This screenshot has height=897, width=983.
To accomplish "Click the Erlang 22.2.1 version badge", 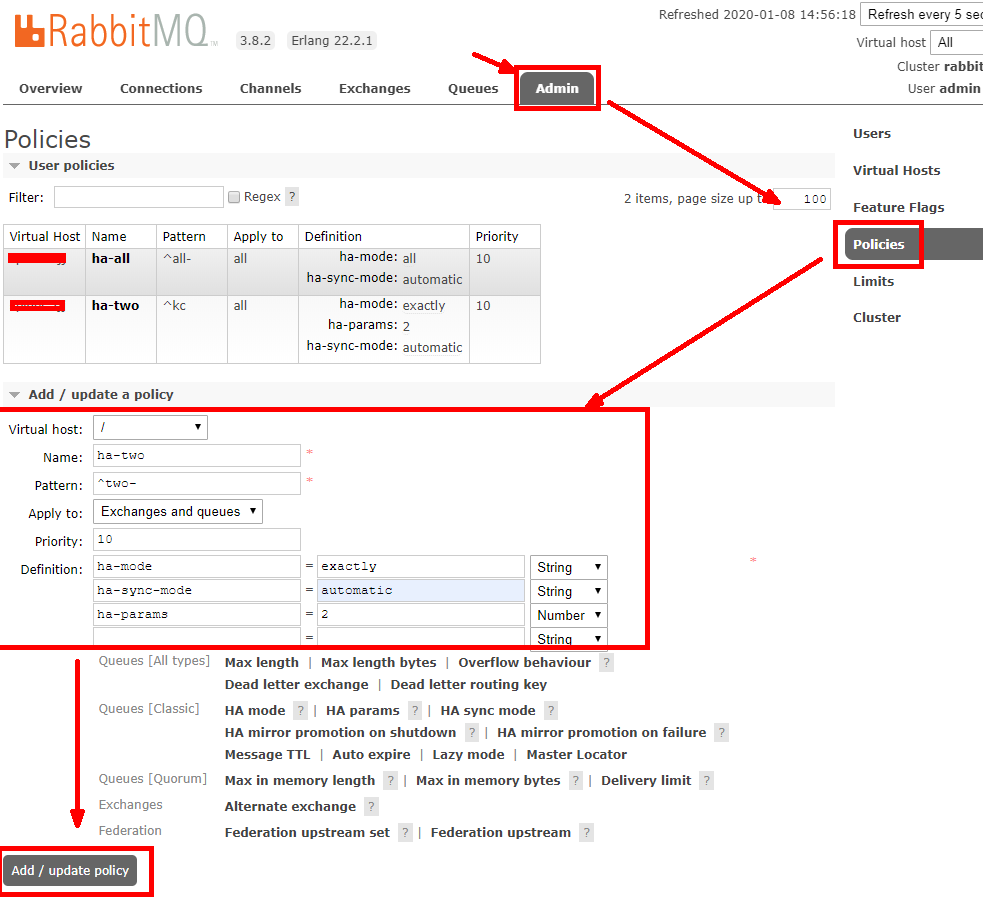I will coord(332,41).
